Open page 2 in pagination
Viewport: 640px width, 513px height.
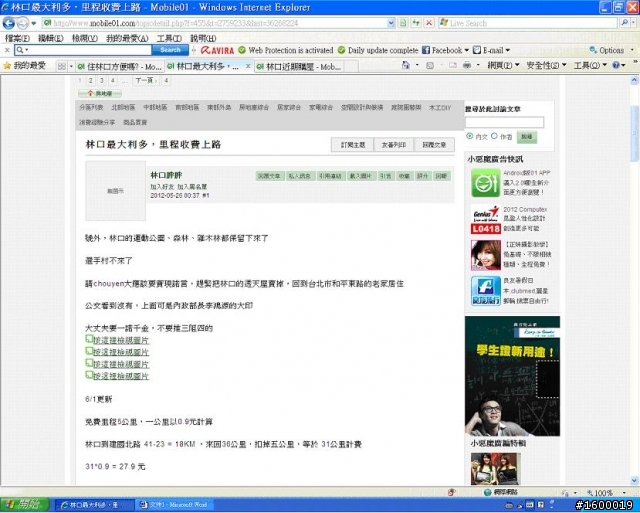click(x=91, y=80)
